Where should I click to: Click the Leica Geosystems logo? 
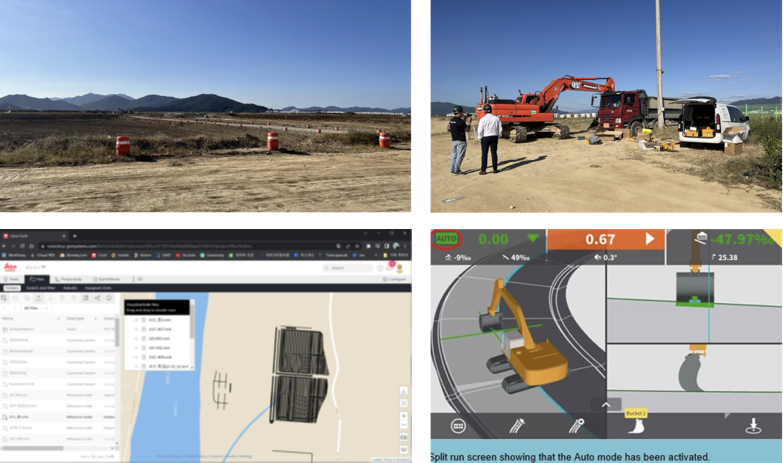[9, 267]
